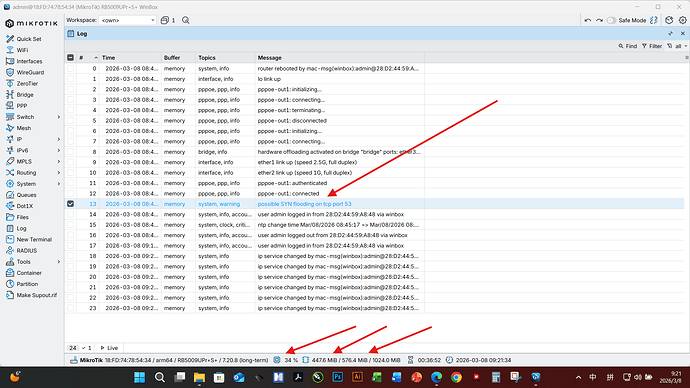690x388 pixels.
Task: Open the WiFi menu
Action: coord(17,50)
